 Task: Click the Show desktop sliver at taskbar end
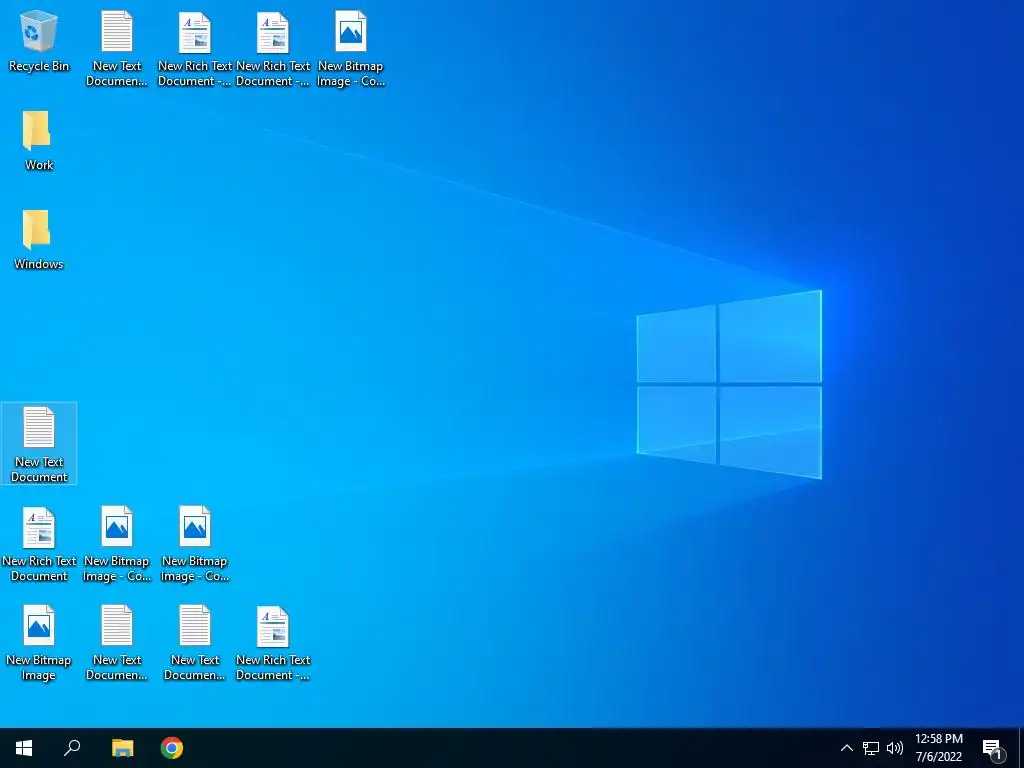[1021, 748]
